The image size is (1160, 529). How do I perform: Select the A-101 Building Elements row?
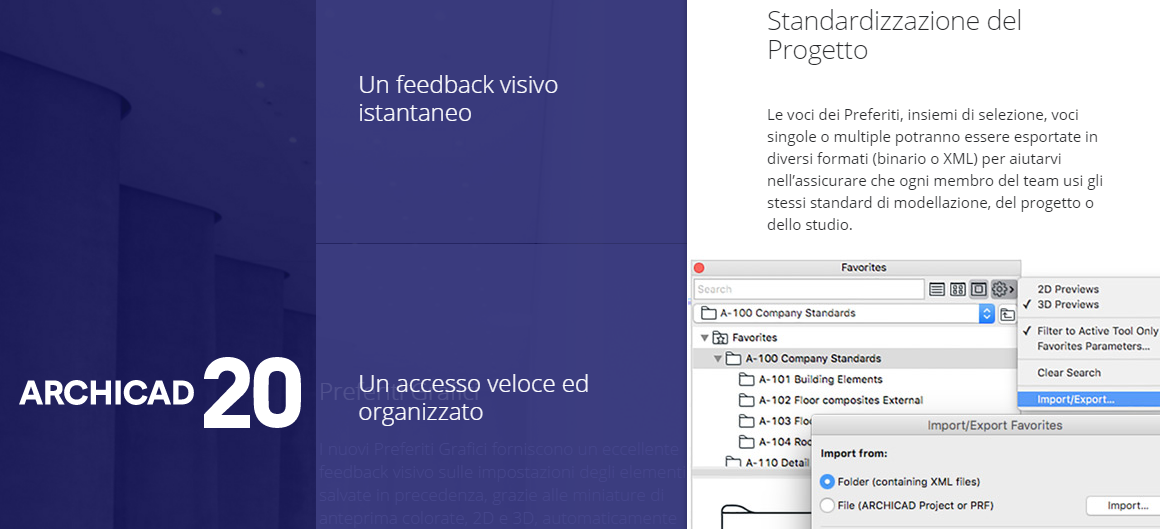point(854,380)
